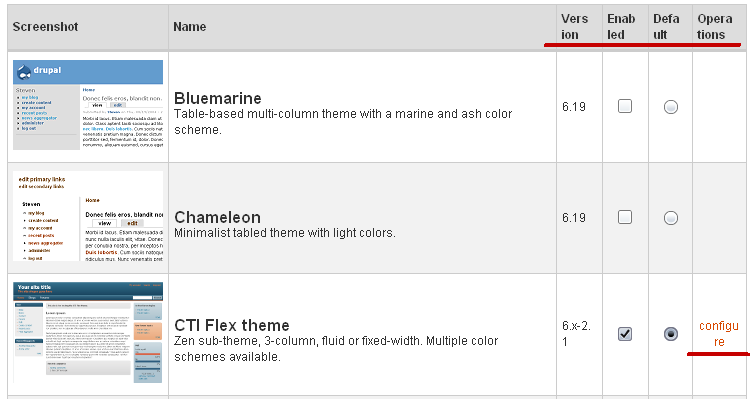Click the Chameleon theme name

[x=217, y=217]
